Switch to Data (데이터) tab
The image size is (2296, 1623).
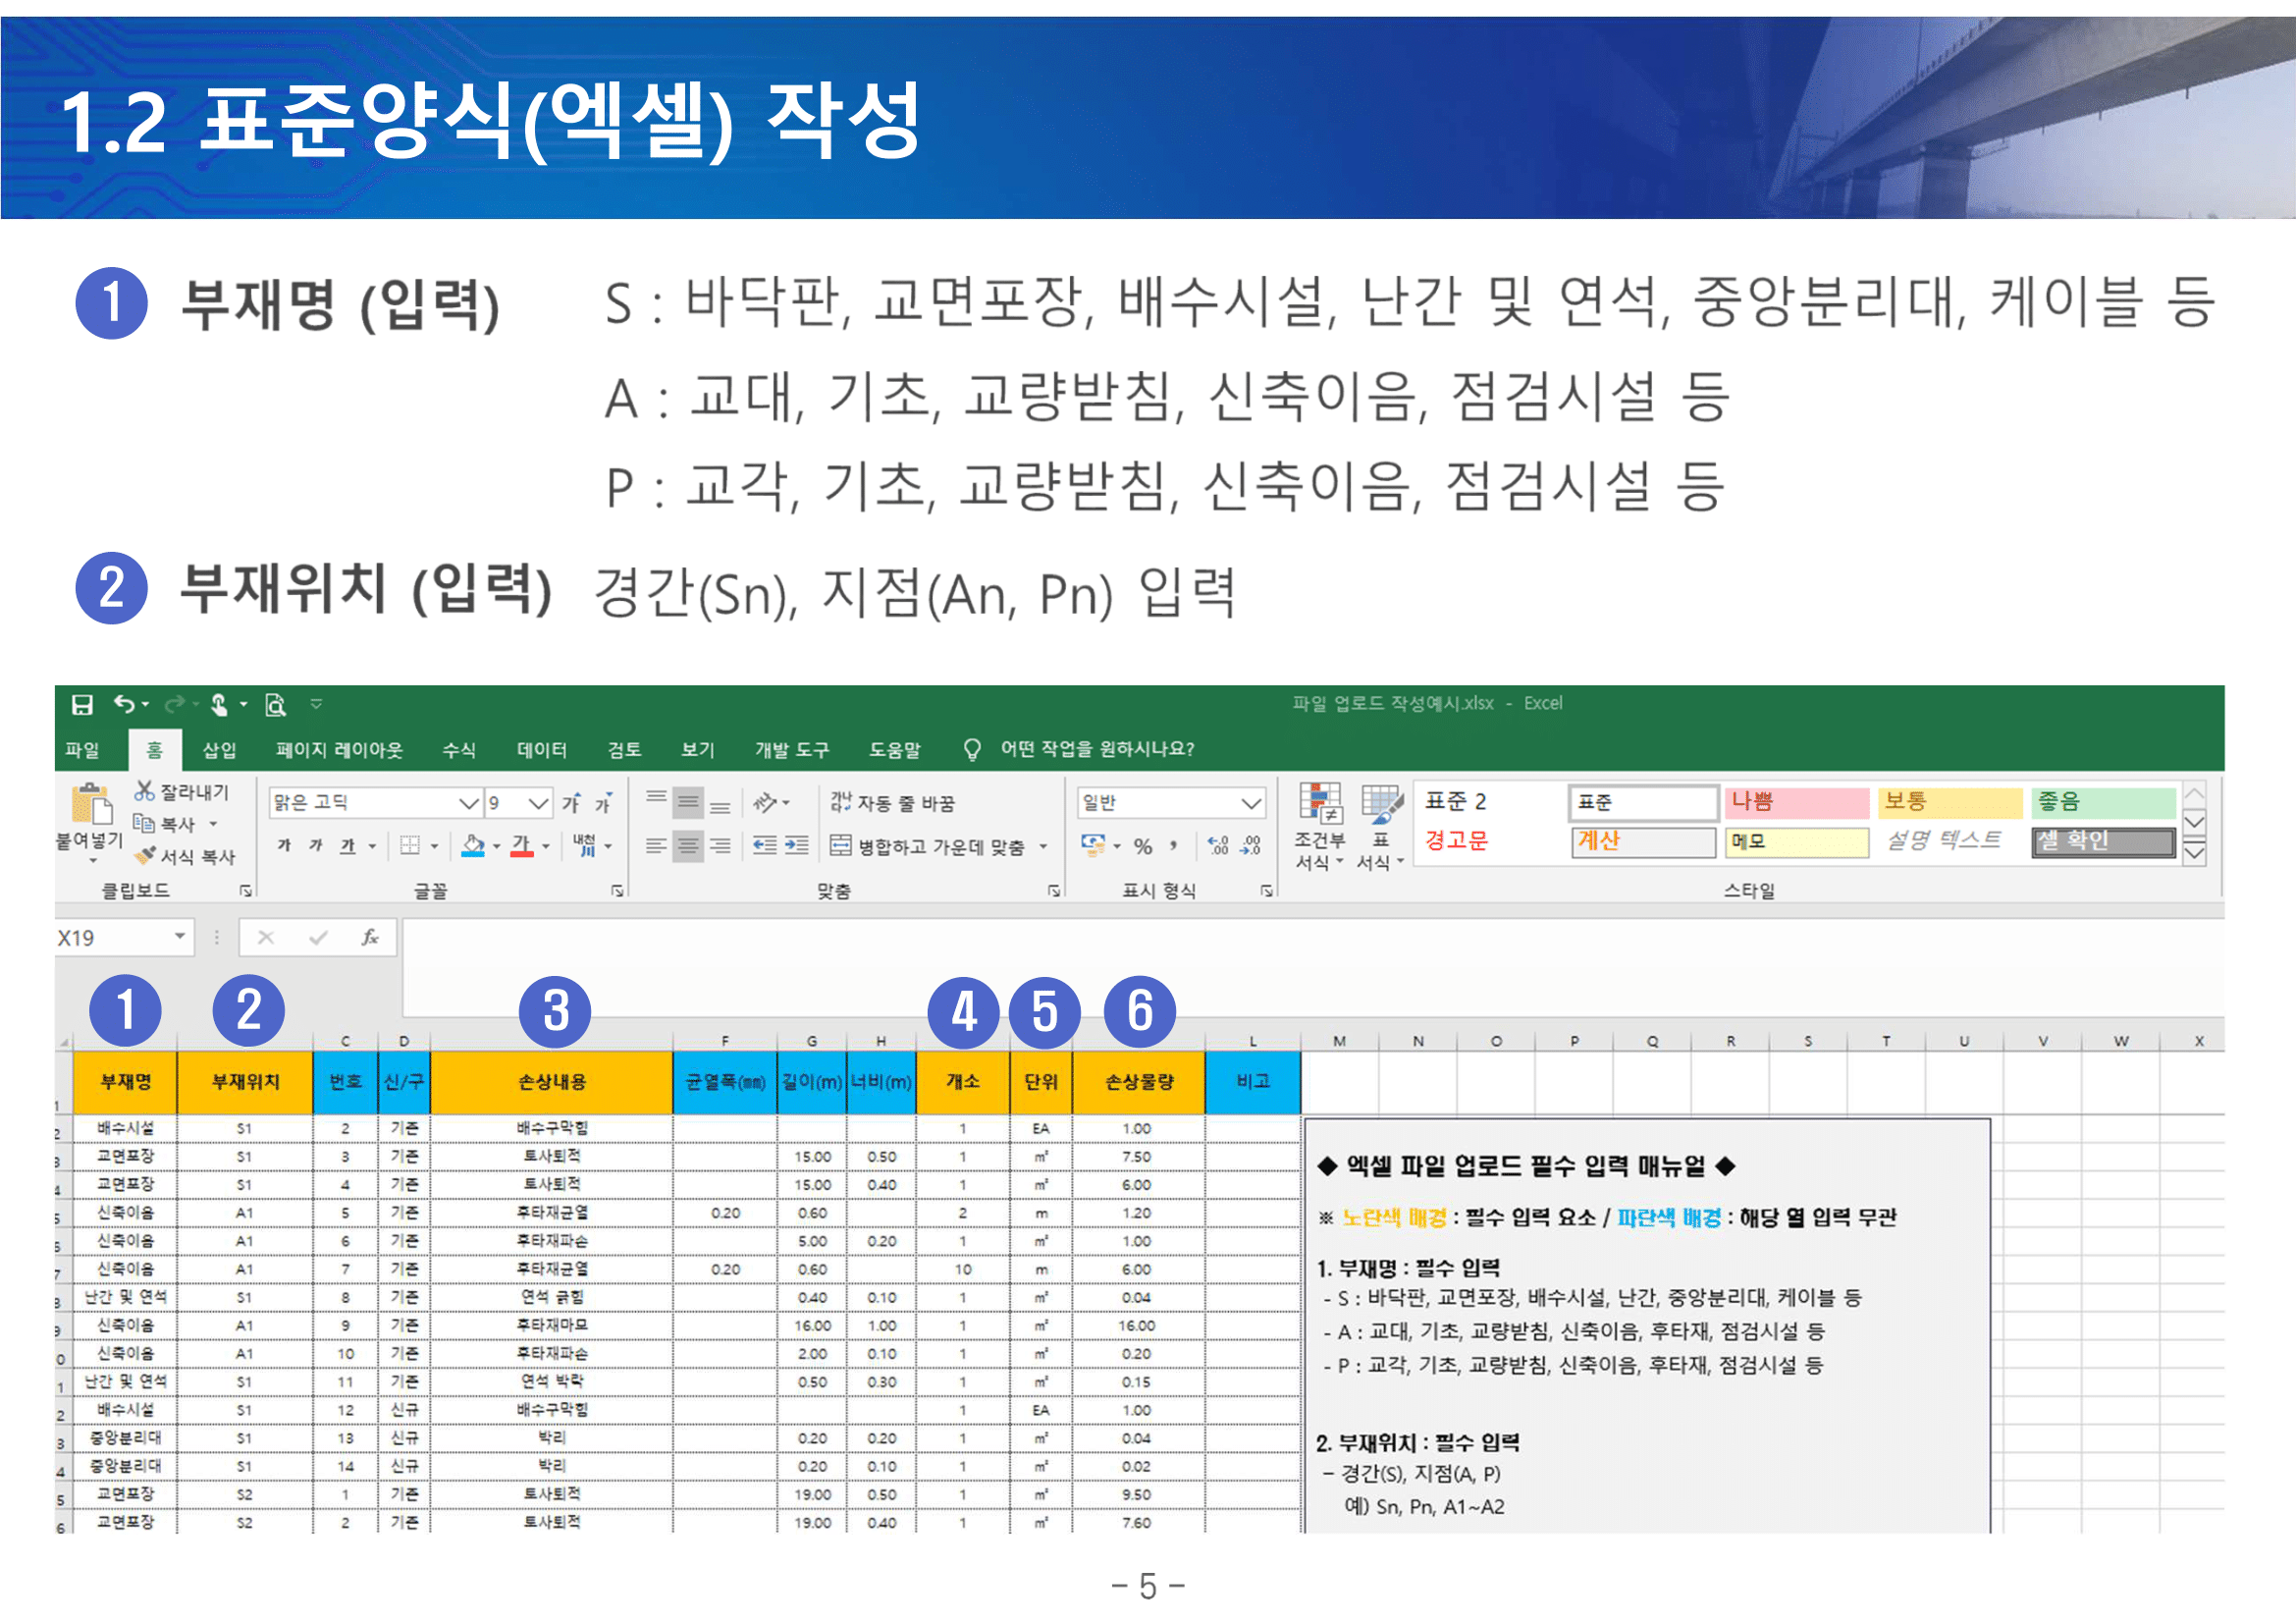[x=541, y=750]
